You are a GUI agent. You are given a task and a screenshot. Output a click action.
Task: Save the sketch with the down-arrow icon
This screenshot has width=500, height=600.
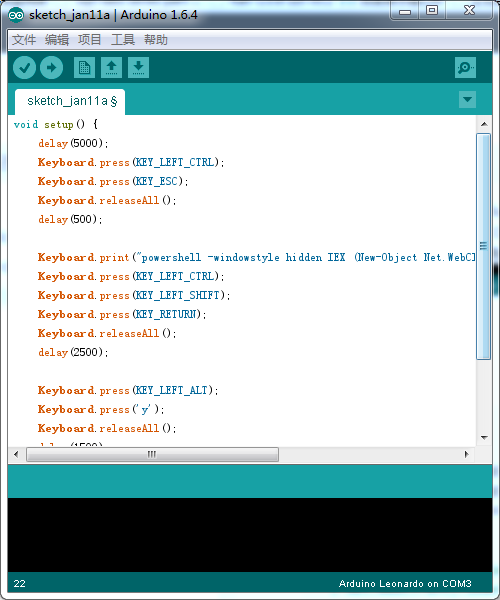[x=138, y=68]
